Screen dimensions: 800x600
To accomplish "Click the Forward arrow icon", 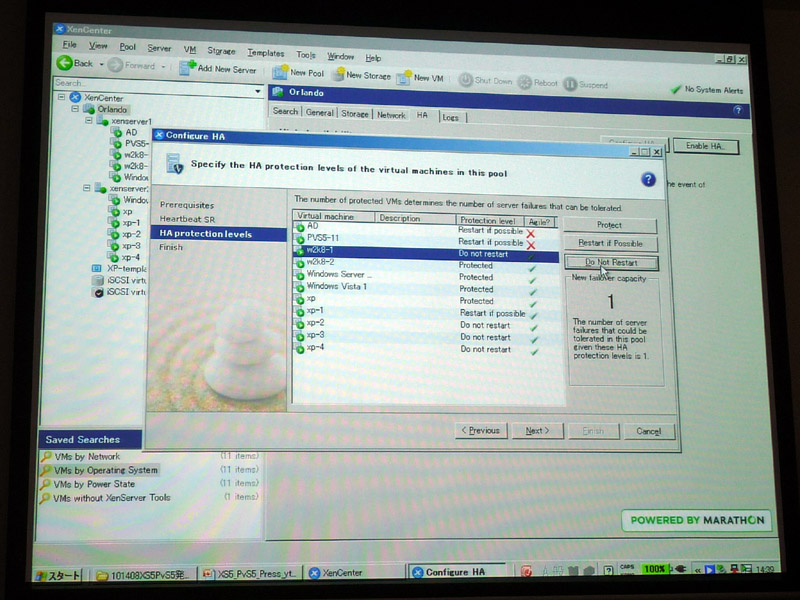I will click(x=115, y=65).
